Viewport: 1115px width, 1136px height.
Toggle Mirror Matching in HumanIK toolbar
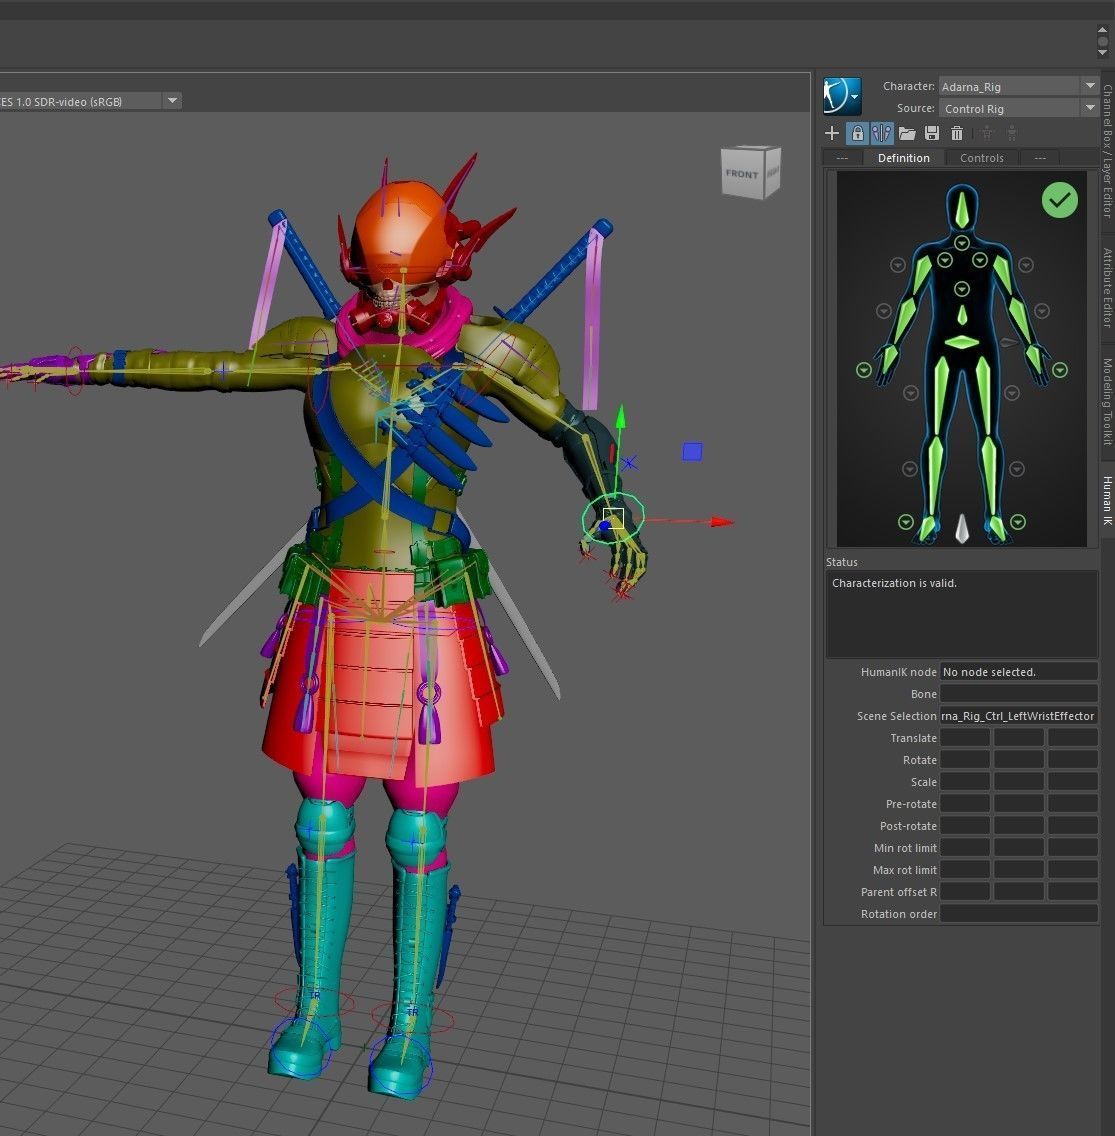point(881,133)
